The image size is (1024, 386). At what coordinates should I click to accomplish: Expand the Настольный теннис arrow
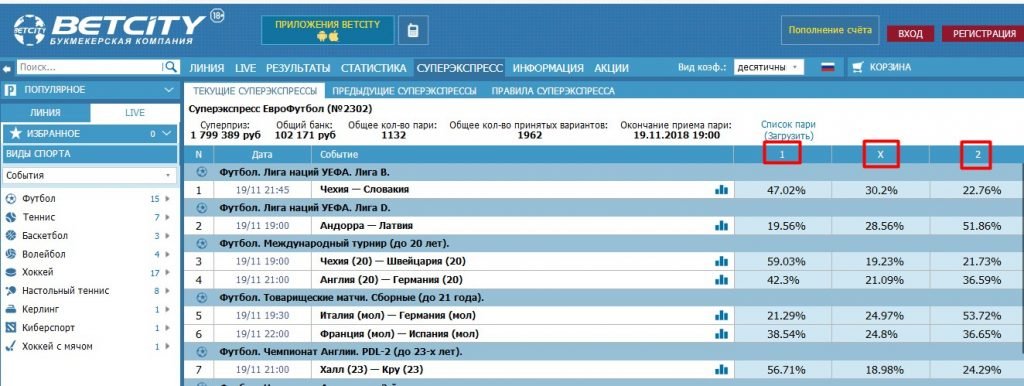168,291
